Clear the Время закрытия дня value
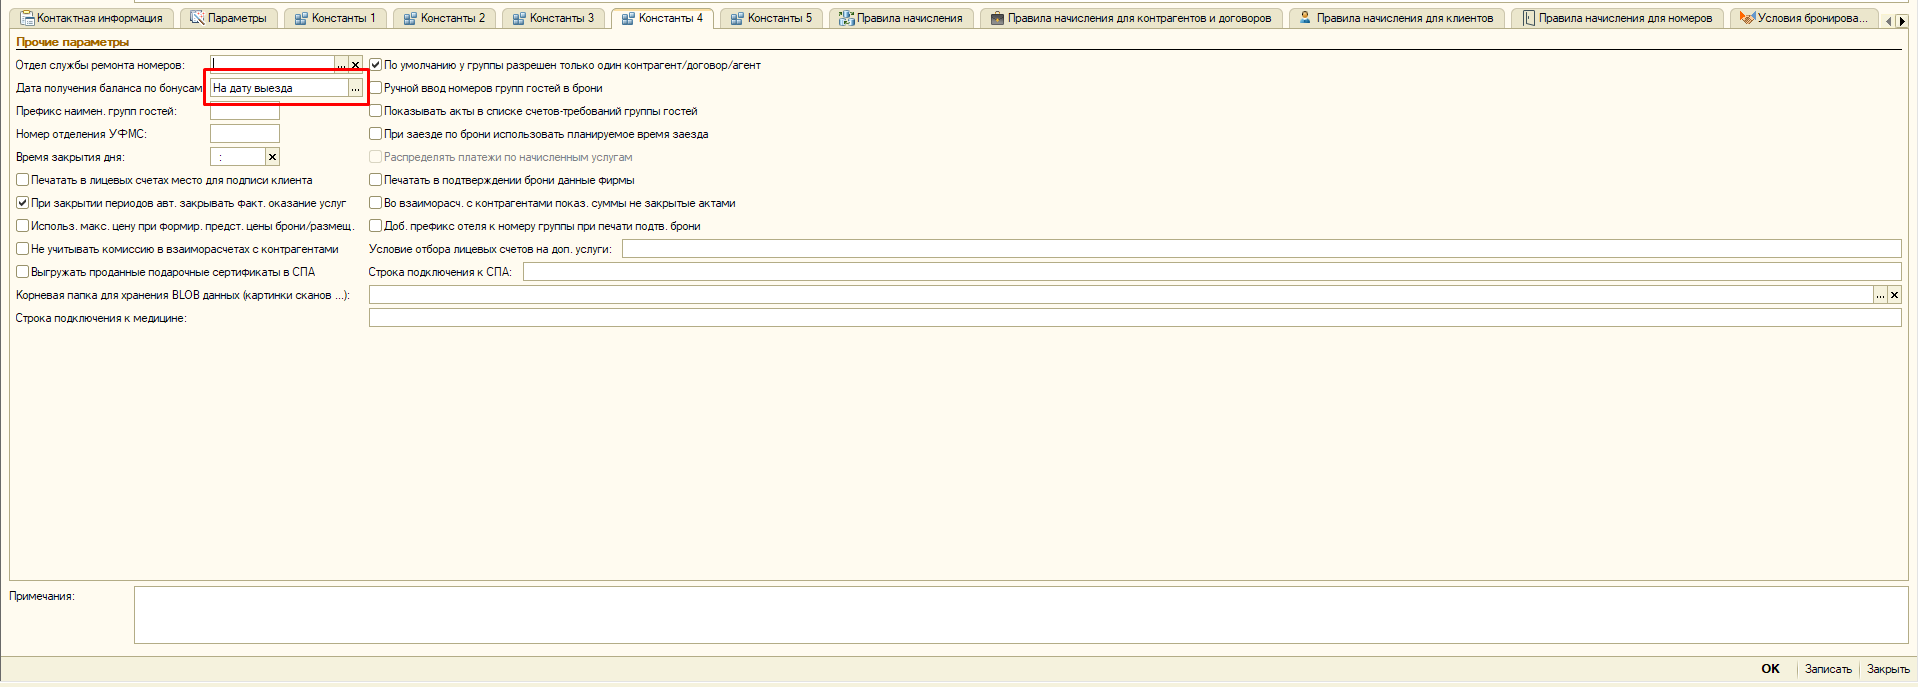The image size is (1918, 687). click(x=272, y=157)
